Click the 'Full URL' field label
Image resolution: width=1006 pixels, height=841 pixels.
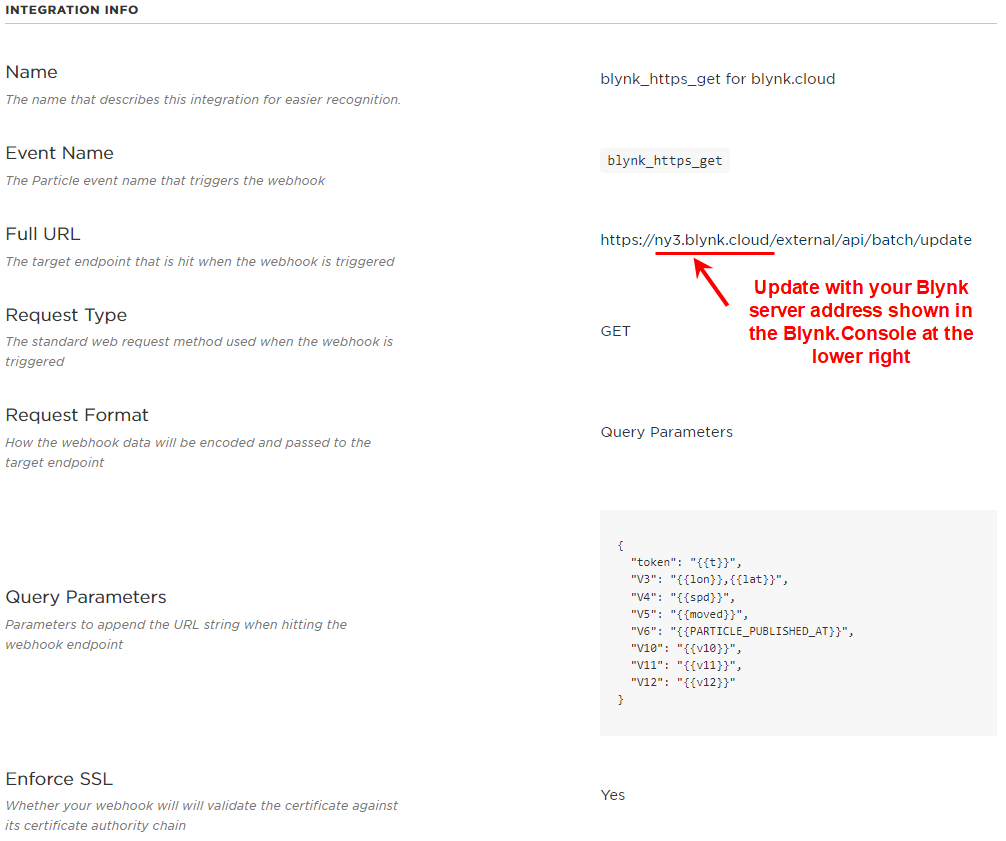click(43, 234)
